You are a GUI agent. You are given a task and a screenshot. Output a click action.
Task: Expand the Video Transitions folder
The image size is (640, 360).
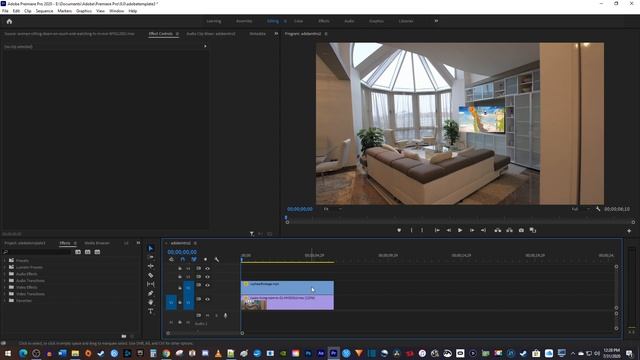(x=5, y=294)
